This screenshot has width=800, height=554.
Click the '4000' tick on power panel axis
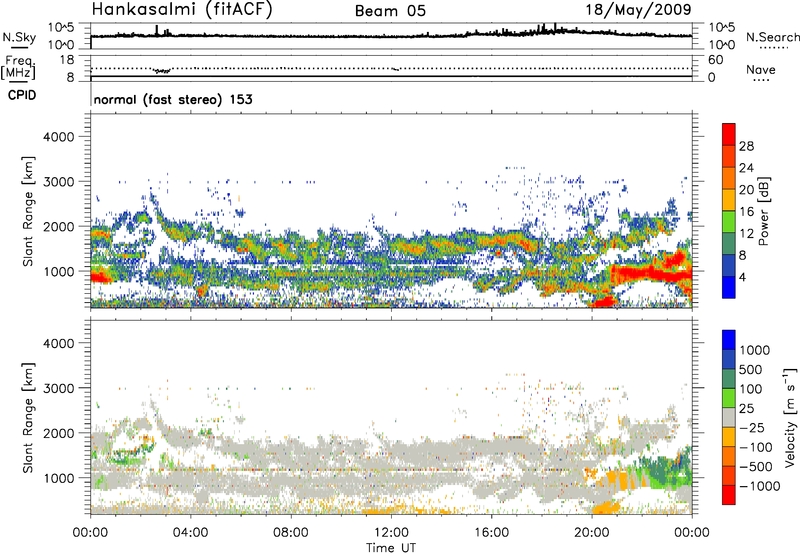[58, 137]
